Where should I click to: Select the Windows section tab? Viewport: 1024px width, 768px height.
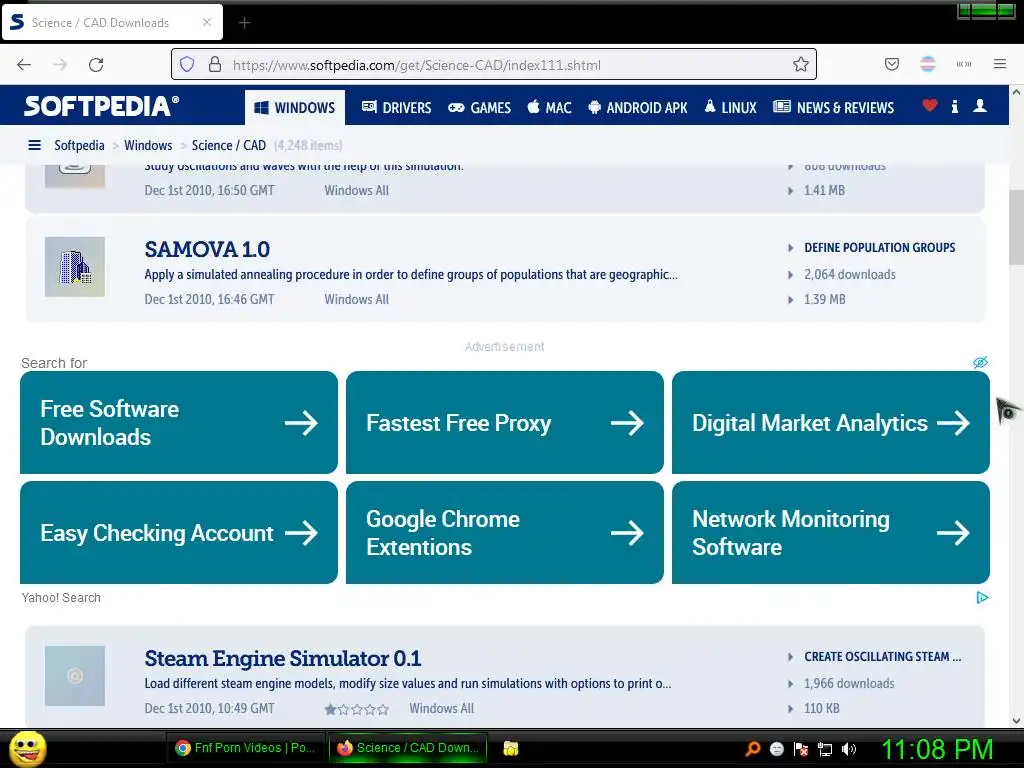295,108
